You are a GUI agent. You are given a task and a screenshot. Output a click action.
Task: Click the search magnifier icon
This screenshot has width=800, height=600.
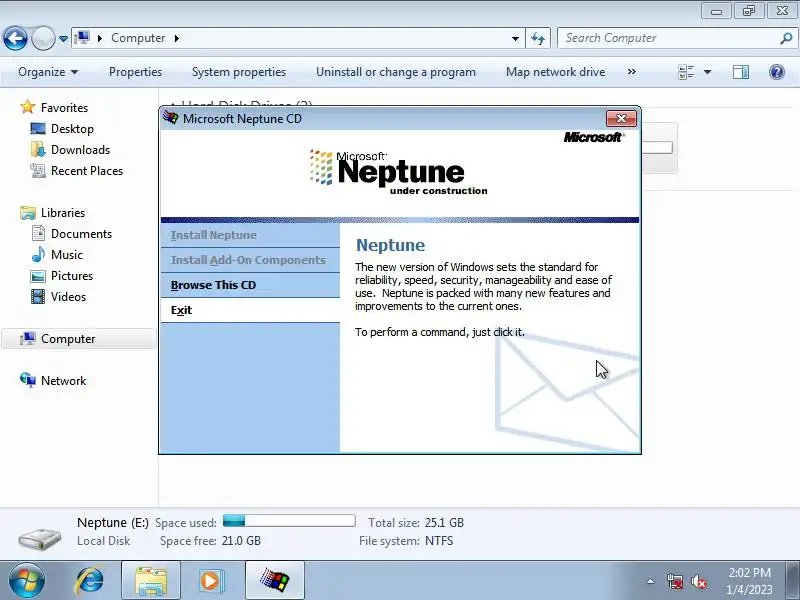click(786, 38)
